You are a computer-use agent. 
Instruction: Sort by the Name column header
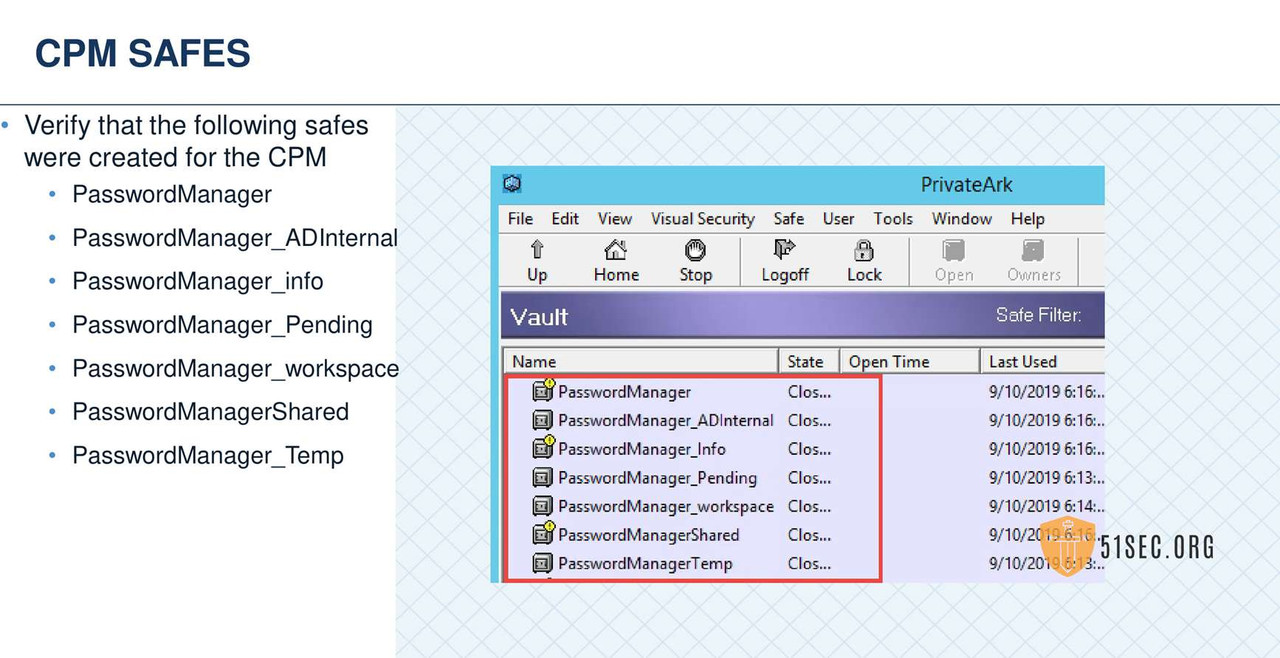coord(641,361)
